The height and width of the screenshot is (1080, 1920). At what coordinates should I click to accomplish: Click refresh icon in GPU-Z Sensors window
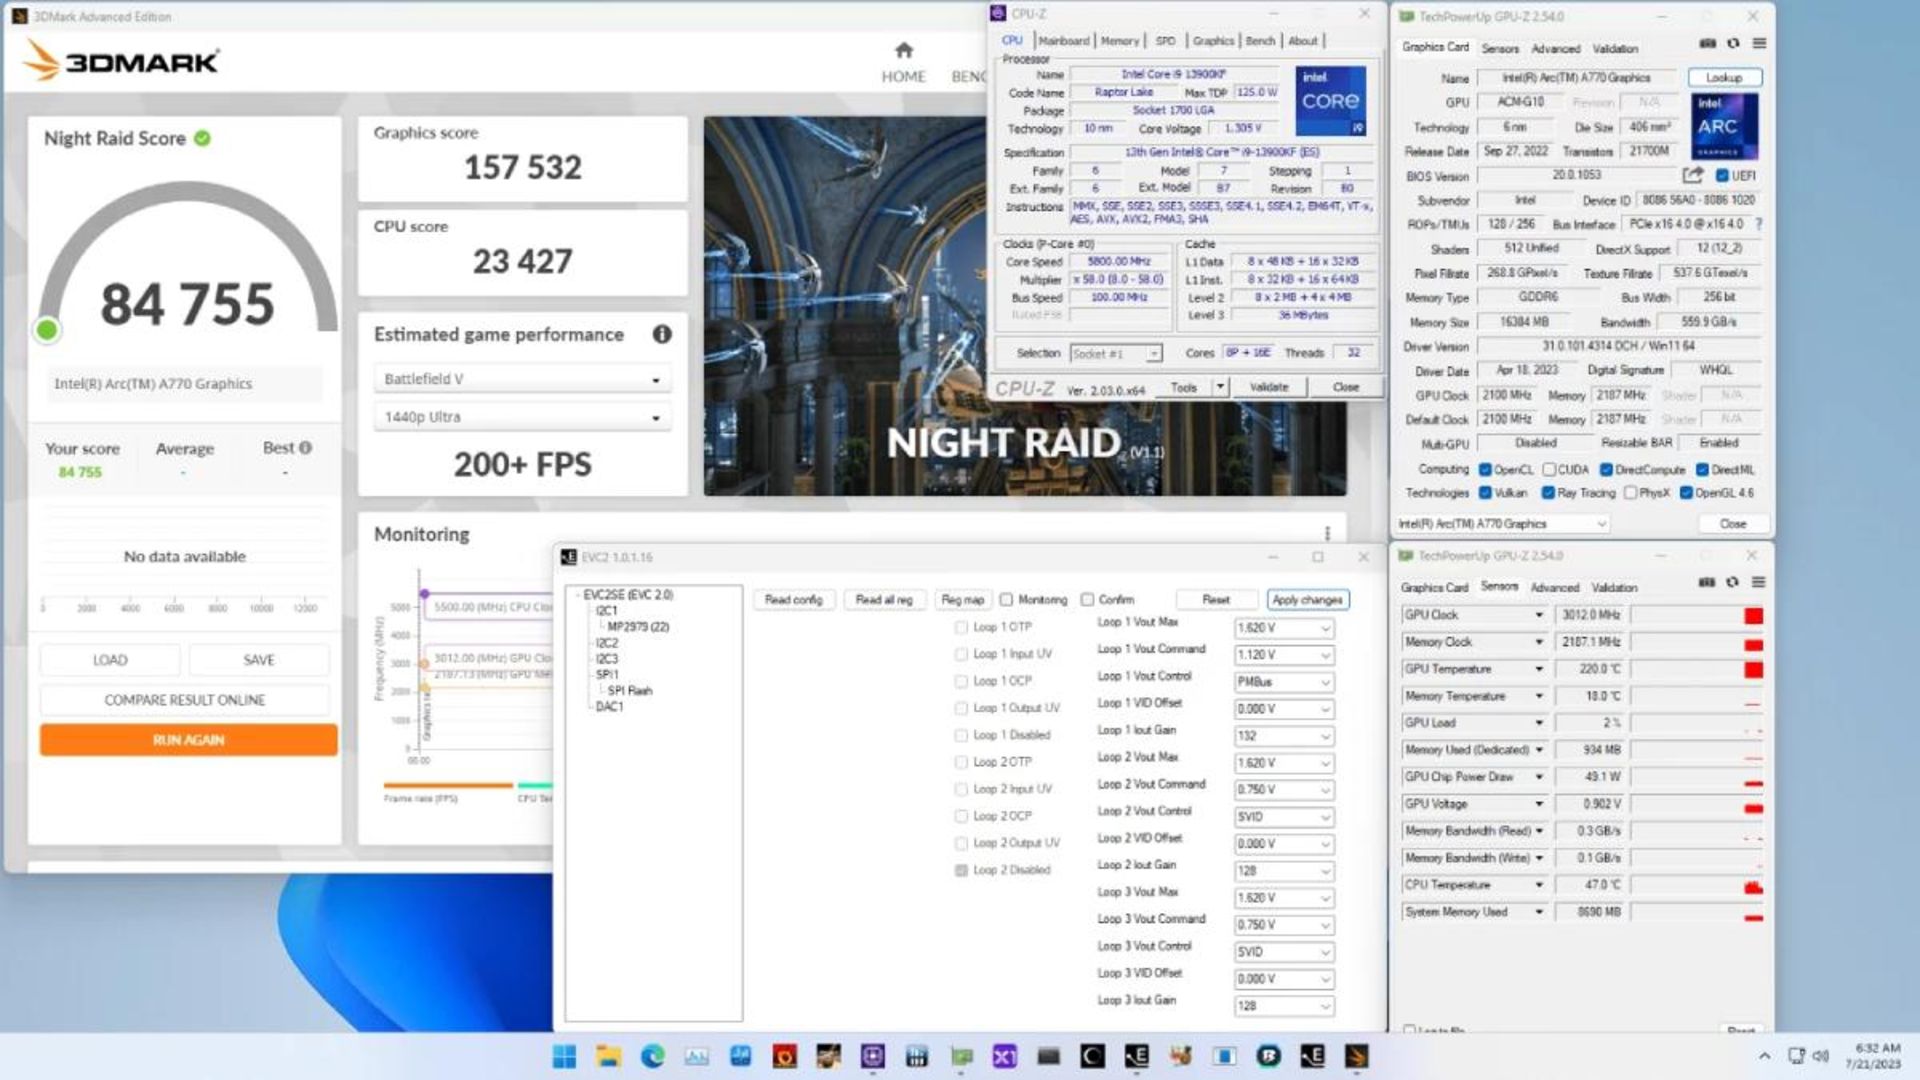(x=1732, y=582)
